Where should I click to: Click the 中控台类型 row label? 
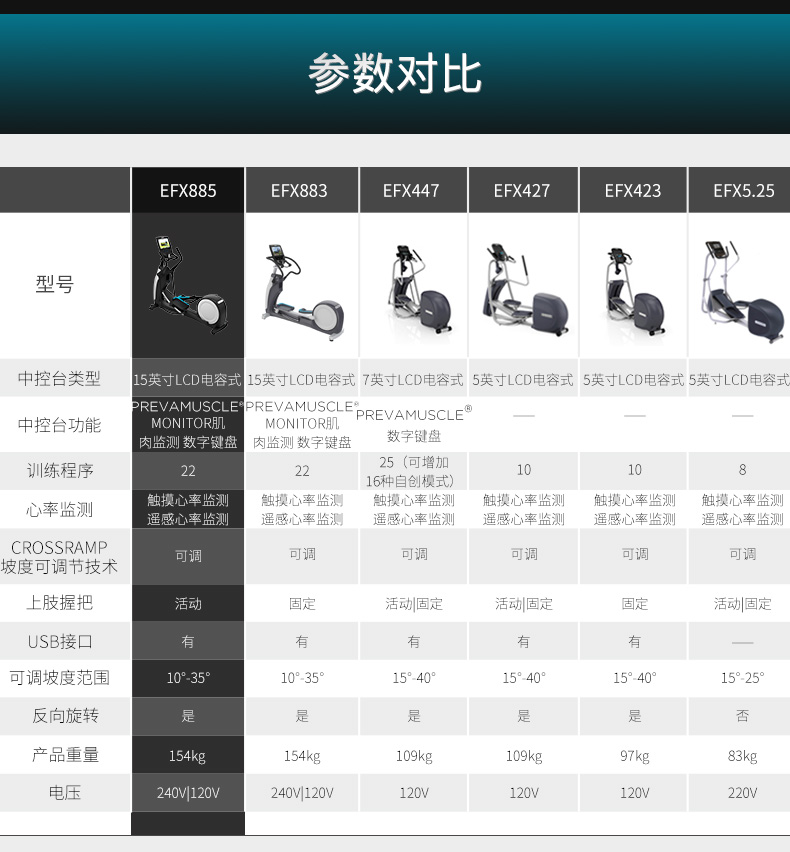point(60,379)
